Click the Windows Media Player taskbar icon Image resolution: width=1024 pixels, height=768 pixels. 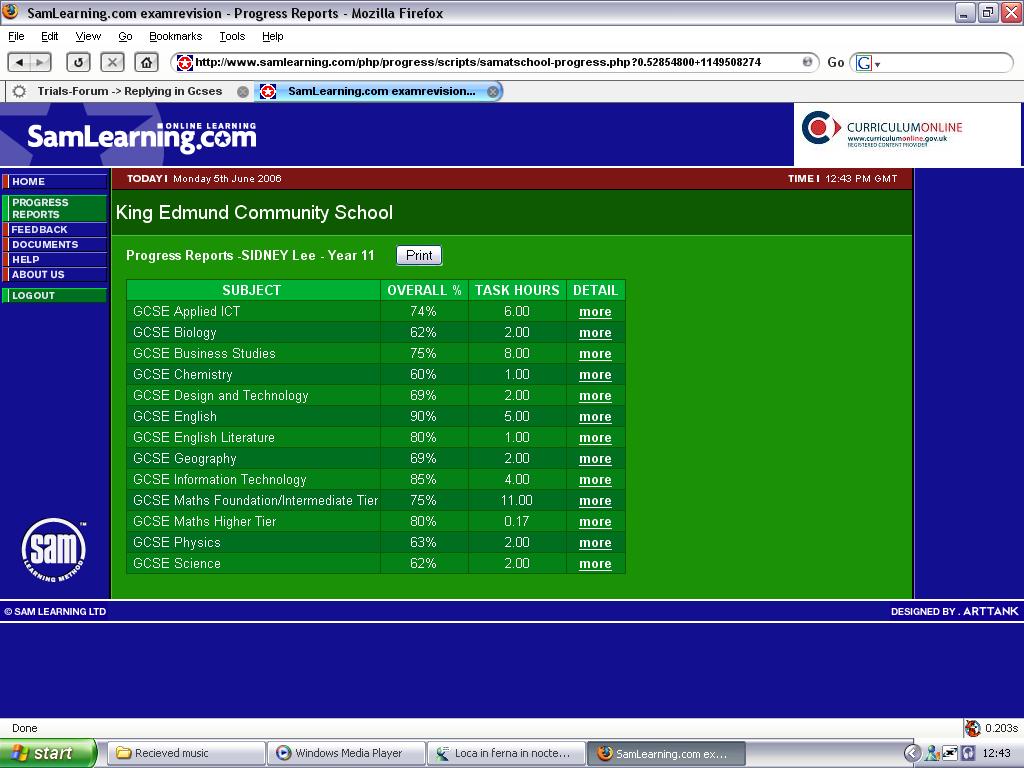point(283,753)
